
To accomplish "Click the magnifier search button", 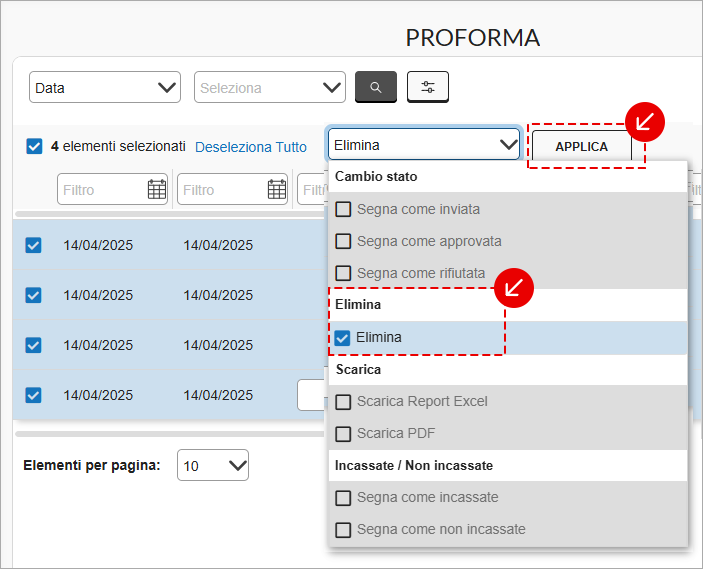I will point(376,87).
